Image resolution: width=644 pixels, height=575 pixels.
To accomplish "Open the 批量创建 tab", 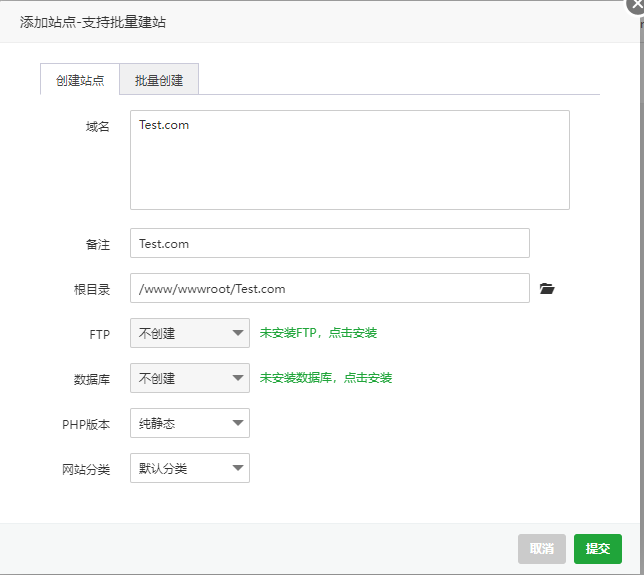I will click(x=159, y=80).
